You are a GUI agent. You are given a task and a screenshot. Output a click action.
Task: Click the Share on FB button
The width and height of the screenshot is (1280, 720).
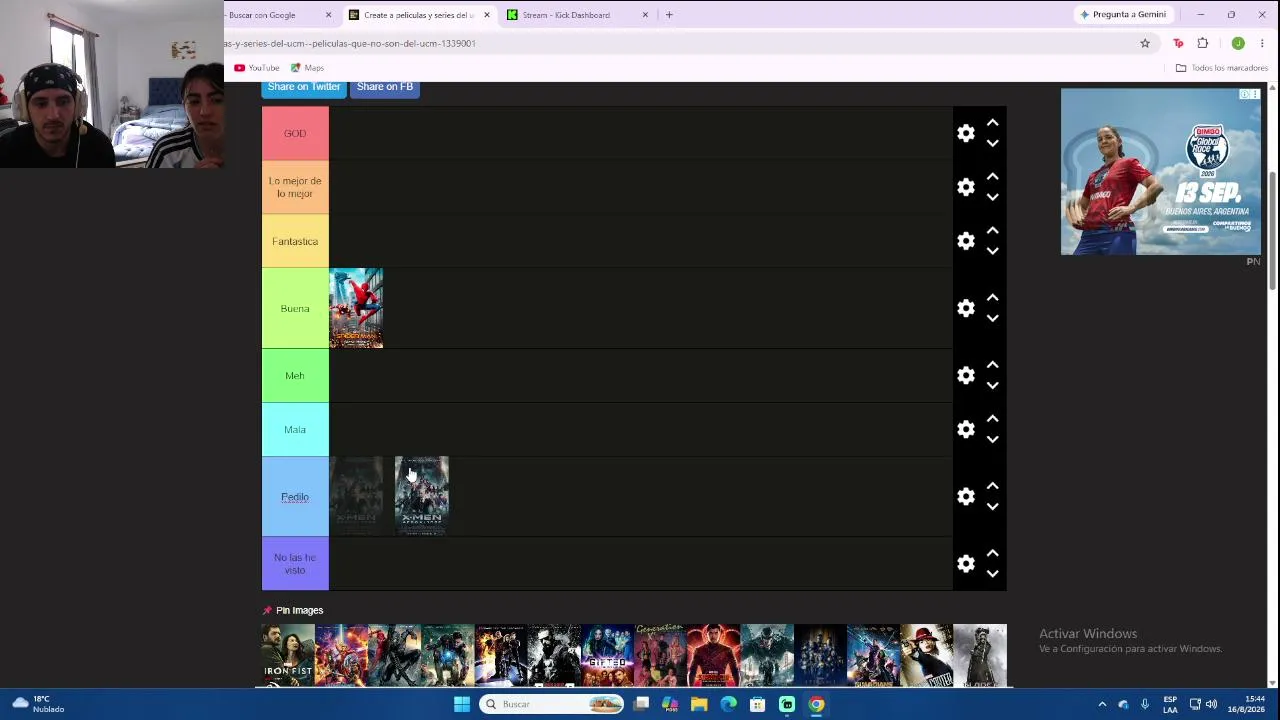385,87
